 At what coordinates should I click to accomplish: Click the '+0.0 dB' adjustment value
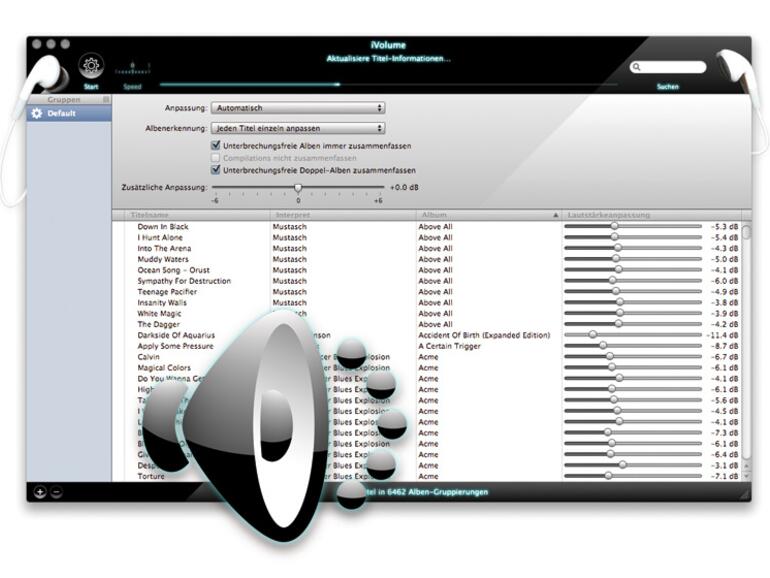coord(404,188)
